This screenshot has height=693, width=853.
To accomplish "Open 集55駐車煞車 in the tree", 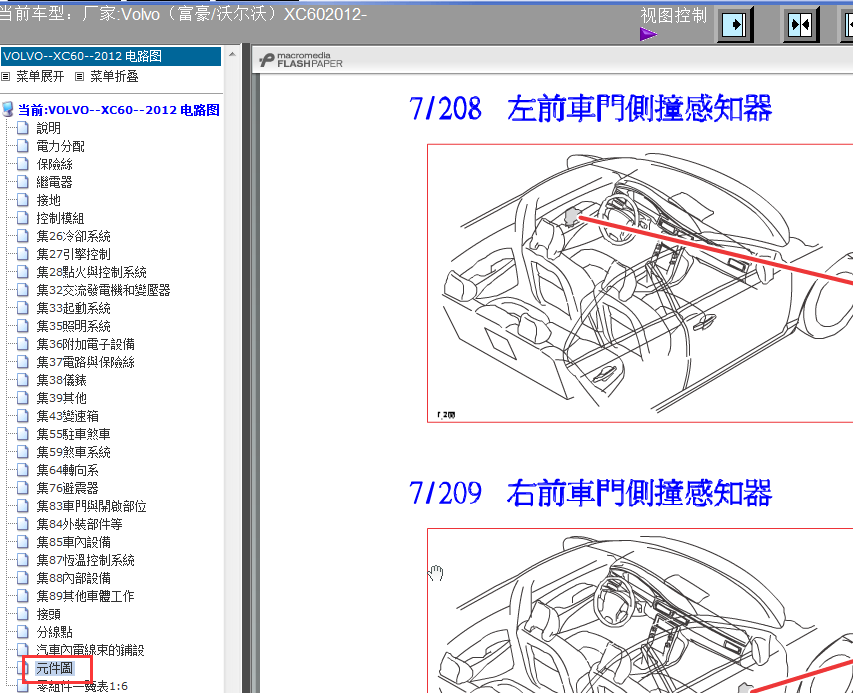I will click(x=73, y=434).
